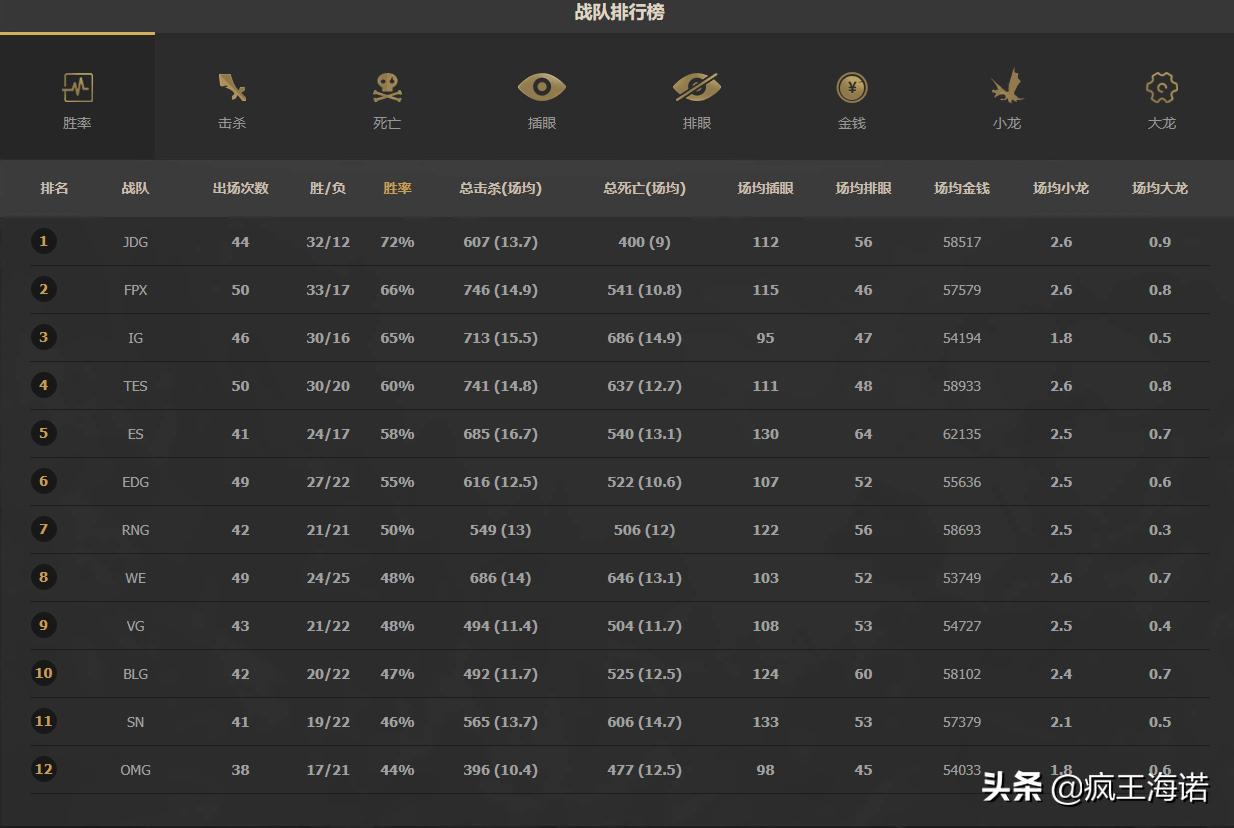Click the 战队排行榜 title
This screenshot has width=1234, height=828.
click(x=619, y=13)
